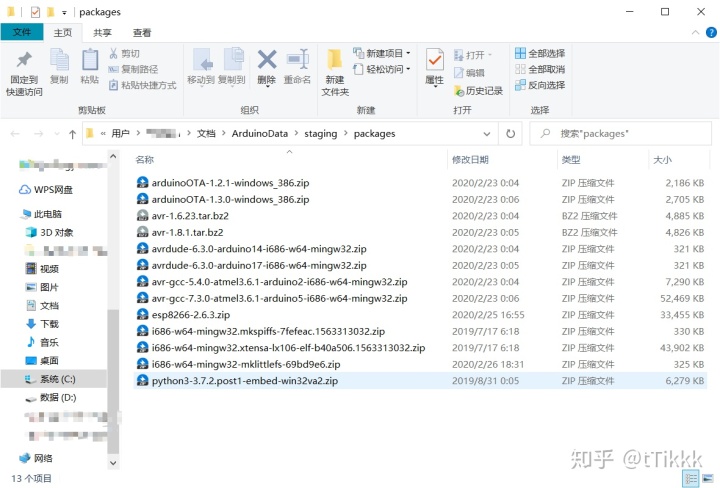Click Select All (全部选择)
The image size is (720, 488).
coord(540,53)
